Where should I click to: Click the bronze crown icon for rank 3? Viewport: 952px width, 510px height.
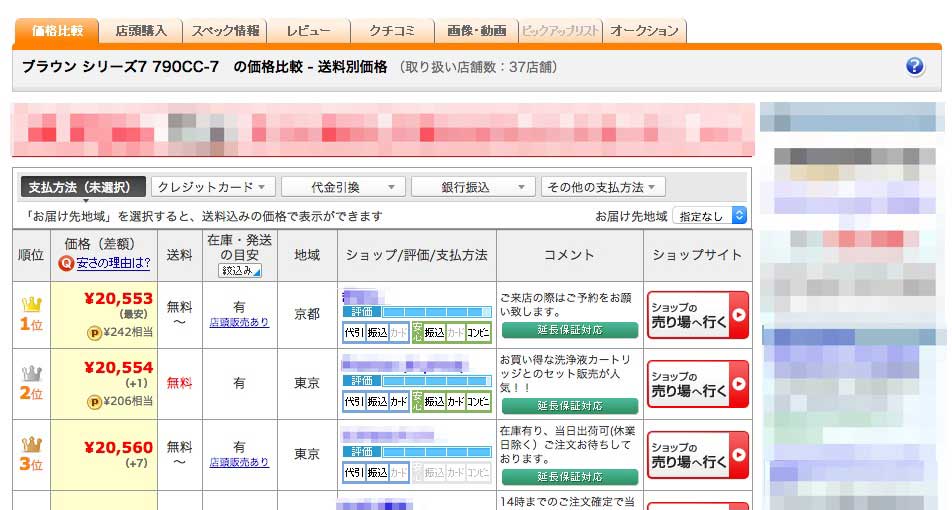pos(31,443)
